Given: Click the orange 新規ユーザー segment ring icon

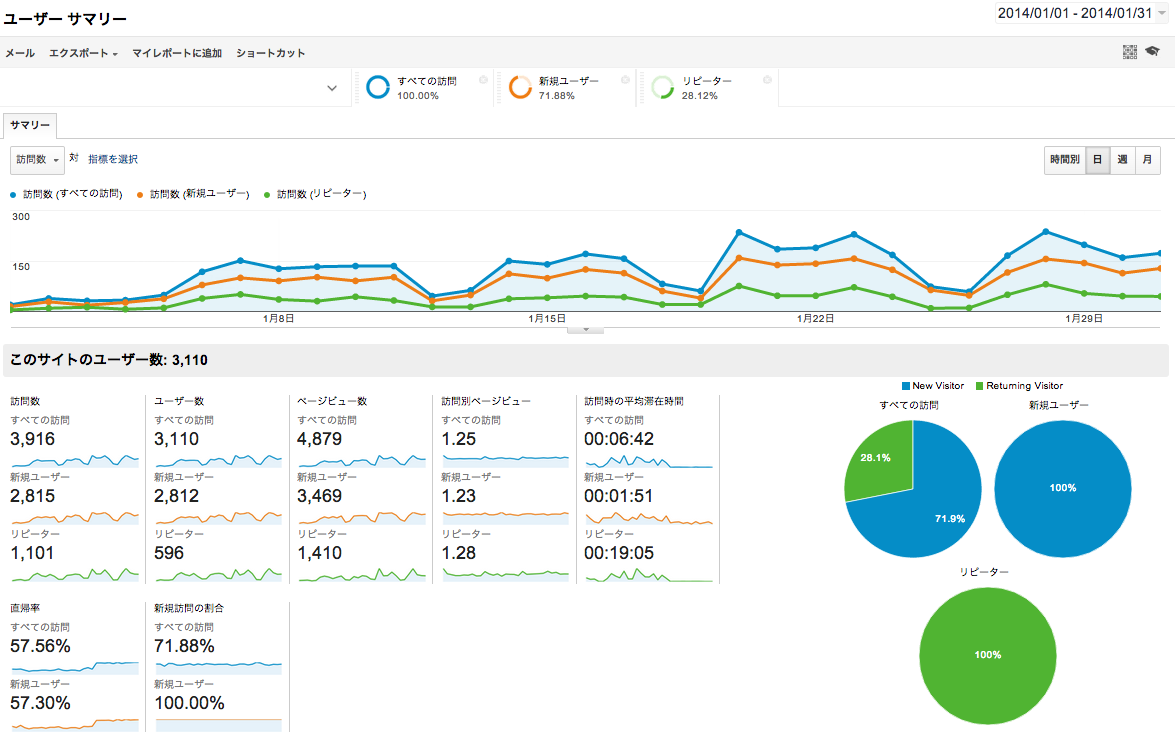Looking at the screenshot, I should click(520, 87).
